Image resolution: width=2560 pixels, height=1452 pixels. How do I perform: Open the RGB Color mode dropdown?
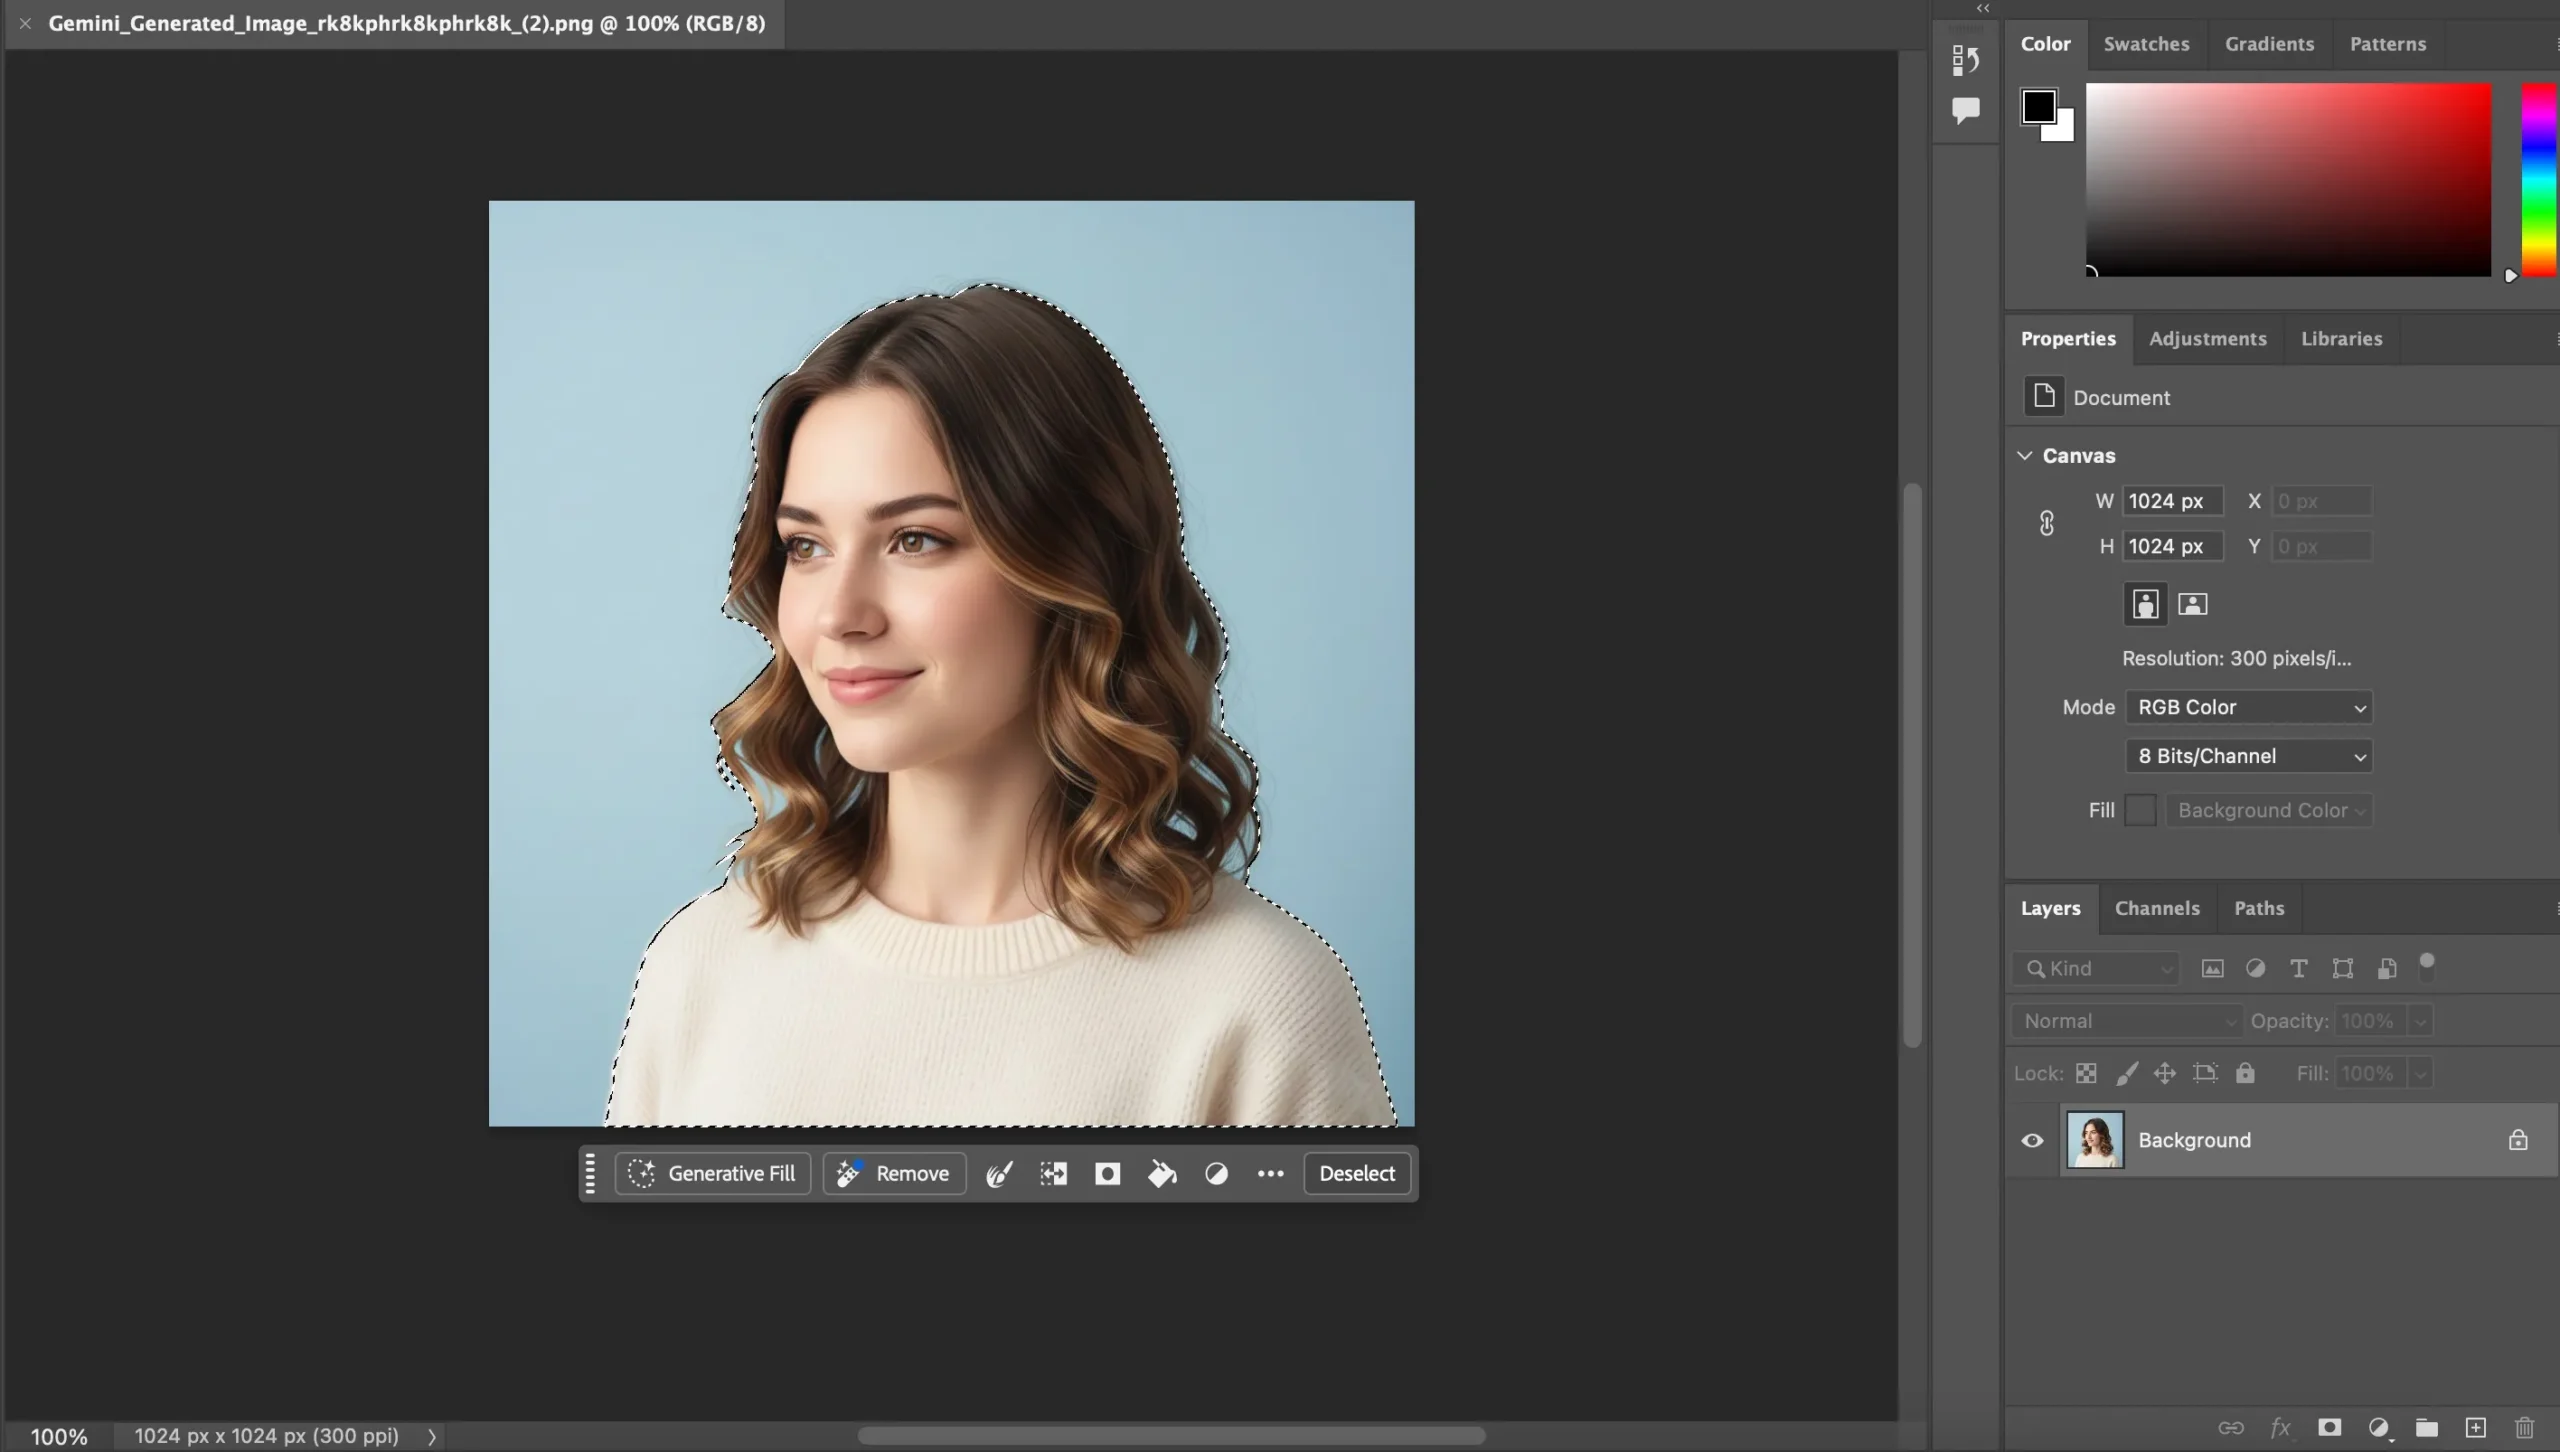pos(2248,707)
